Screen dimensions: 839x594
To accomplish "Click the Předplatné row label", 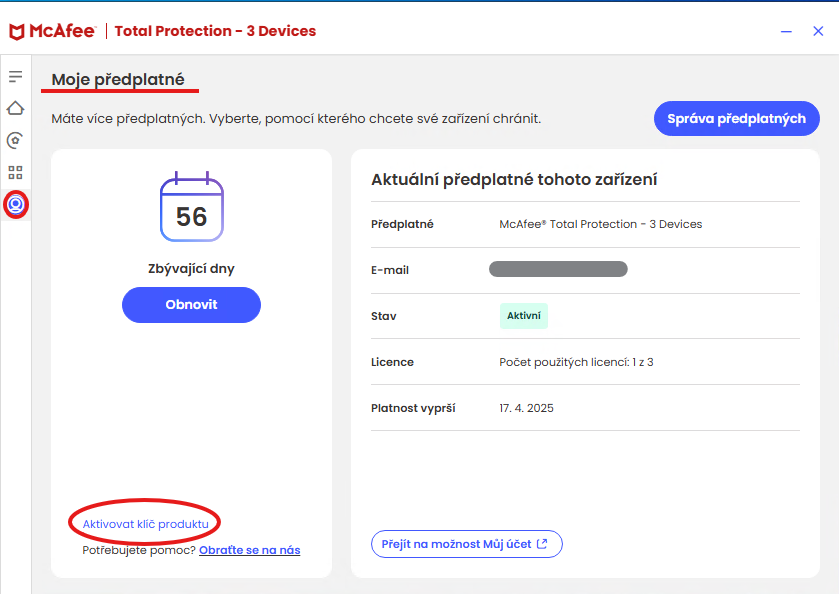I will click(x=402, y=224).
